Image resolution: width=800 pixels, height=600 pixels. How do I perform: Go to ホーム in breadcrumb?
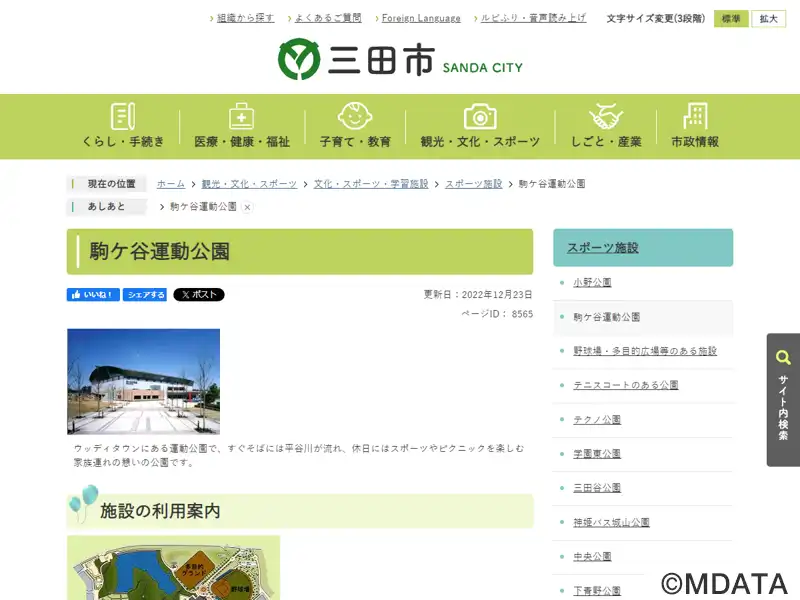[x=170, y=184]
